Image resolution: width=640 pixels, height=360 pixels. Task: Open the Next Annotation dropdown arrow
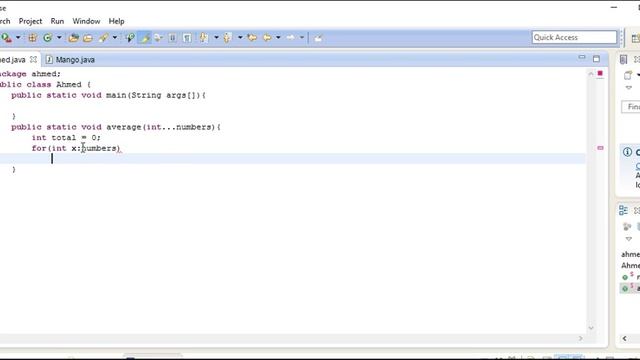click(x=216, y=38)
